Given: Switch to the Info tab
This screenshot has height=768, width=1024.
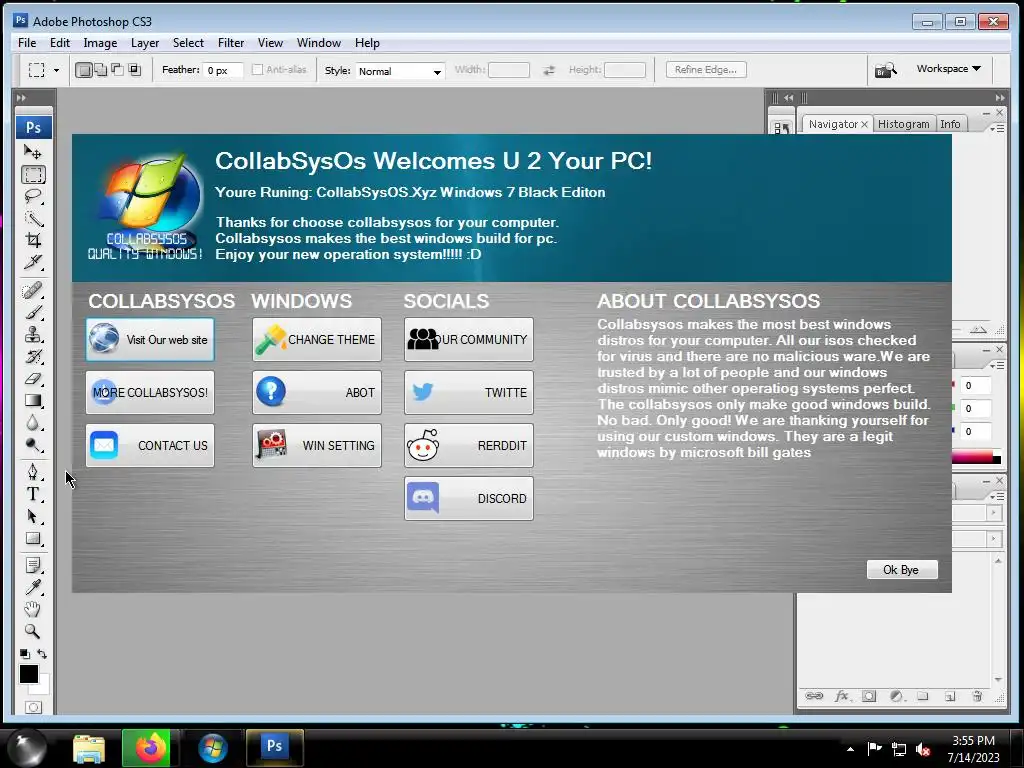Looking at the screenshot, I should [x=950, y=124].
